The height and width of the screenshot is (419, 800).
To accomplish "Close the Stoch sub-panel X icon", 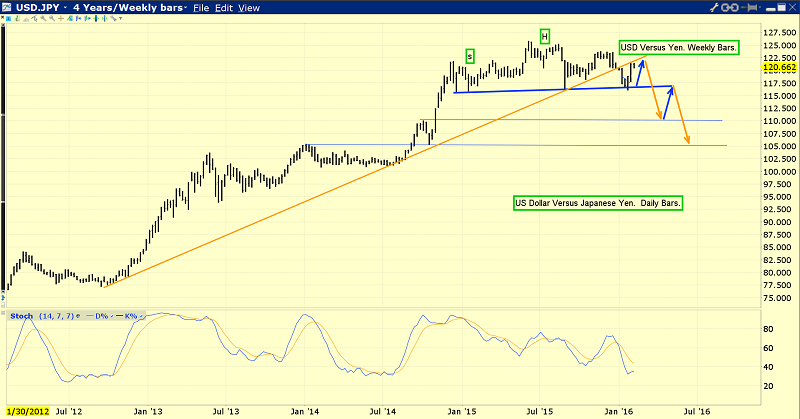I will (x=3, y=313).
